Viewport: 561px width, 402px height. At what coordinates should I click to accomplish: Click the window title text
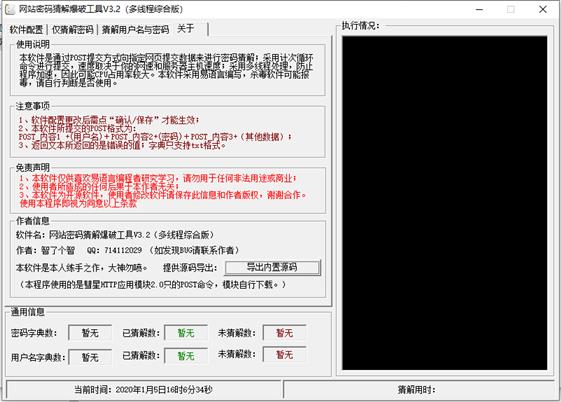[x=101, y=9]
